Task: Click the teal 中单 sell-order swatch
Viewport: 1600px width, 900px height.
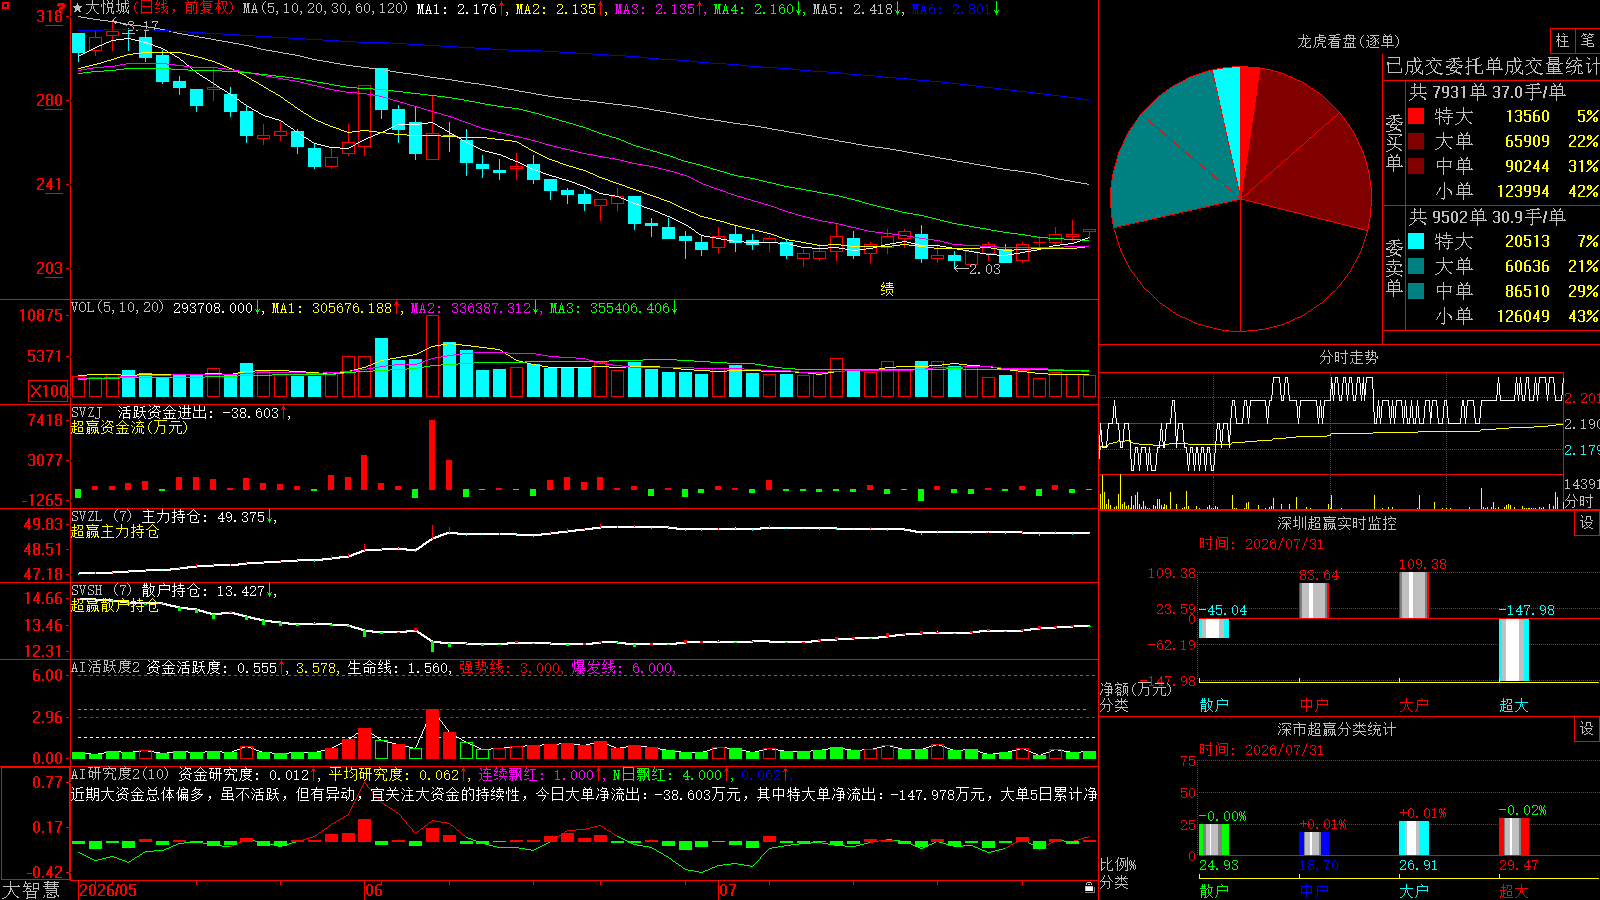Action: [x=1416, y=291]
